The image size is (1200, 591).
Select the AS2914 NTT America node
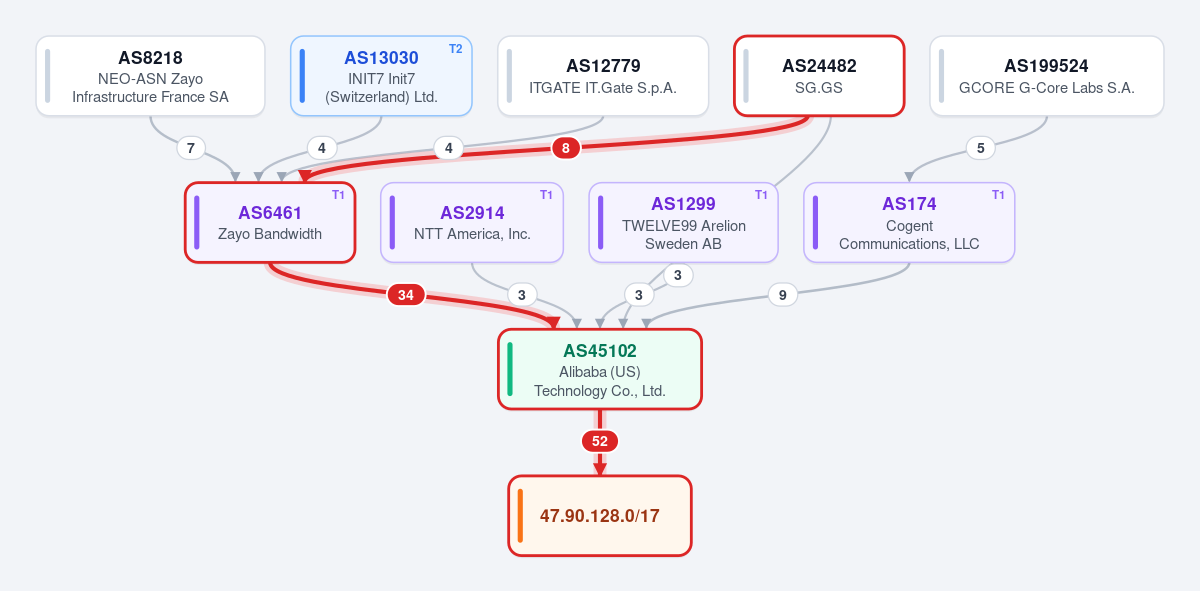(x=472, y=223)
